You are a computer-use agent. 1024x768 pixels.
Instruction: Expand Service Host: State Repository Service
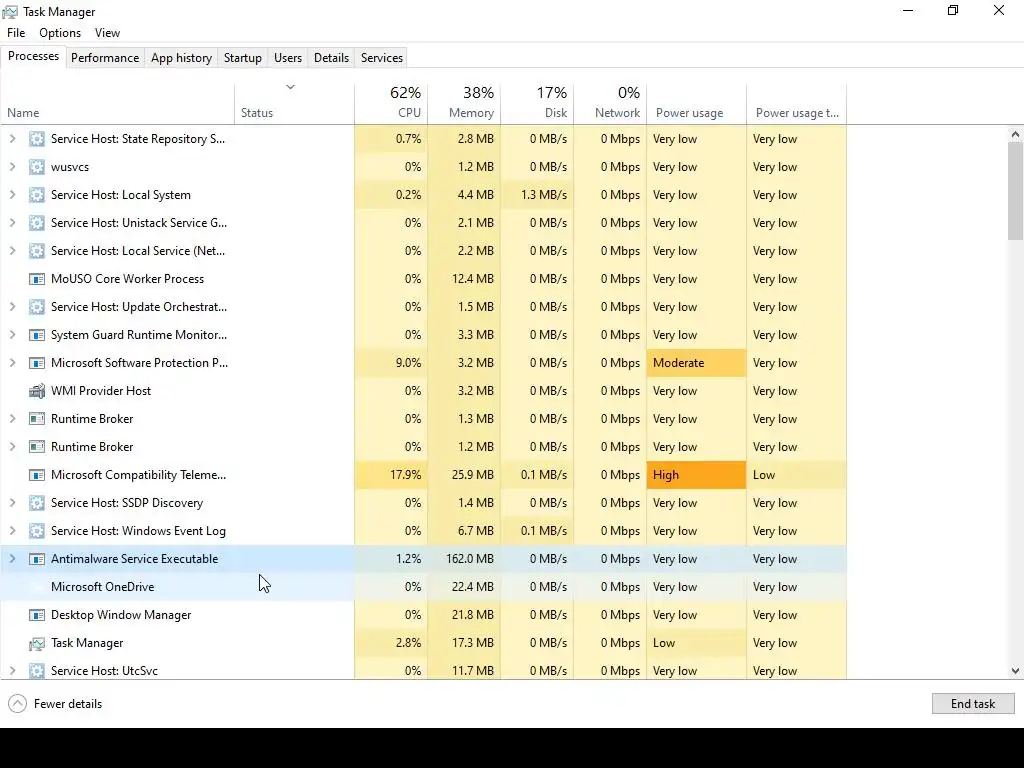[12, 138]
